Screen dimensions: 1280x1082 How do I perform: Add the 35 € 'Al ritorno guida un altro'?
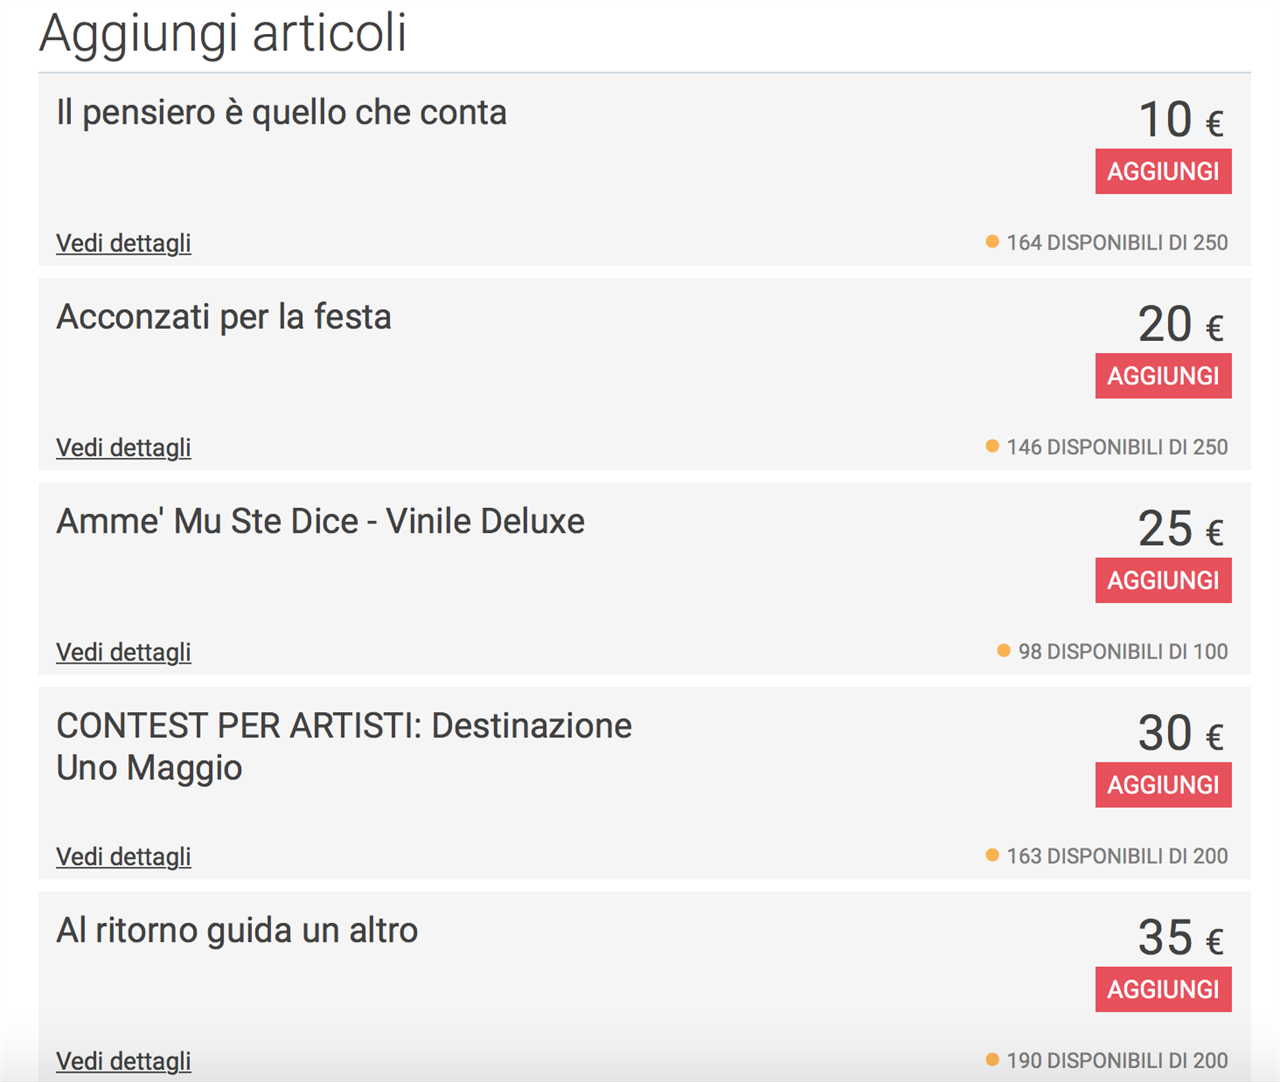coord(1163,989)
